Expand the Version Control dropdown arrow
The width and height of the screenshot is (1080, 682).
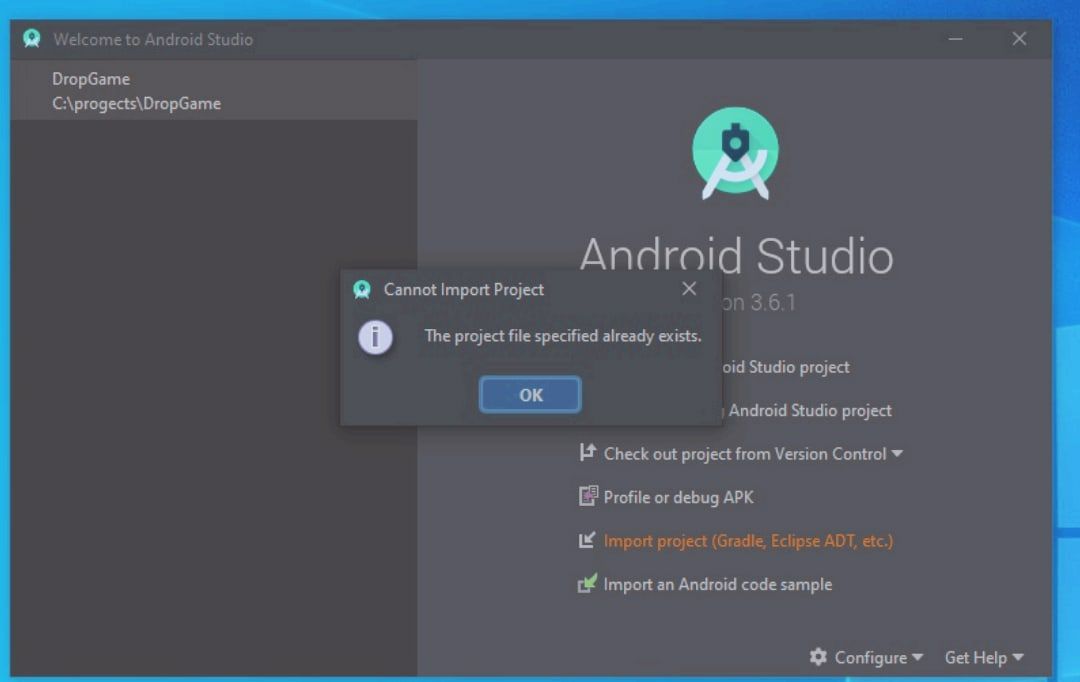[x=897, y=453]
